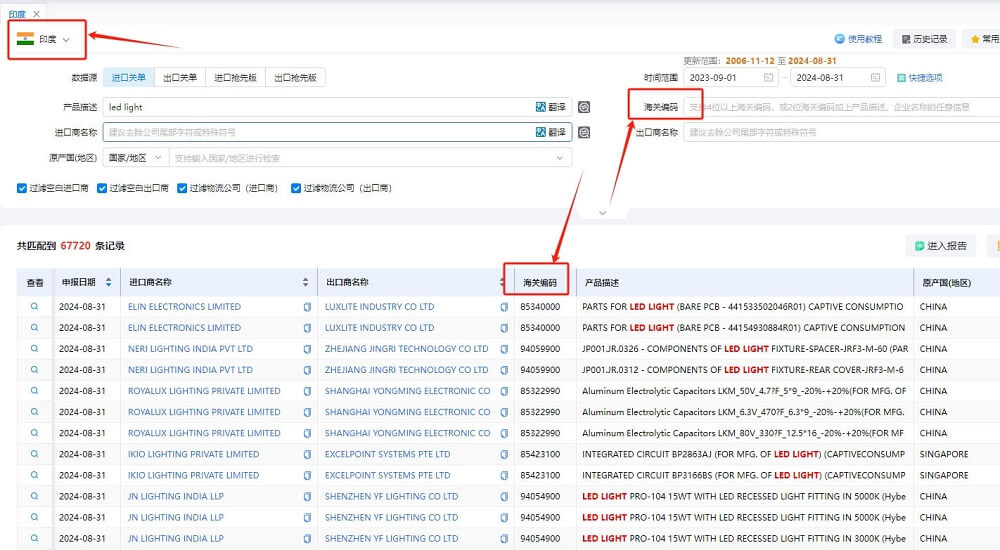
Task: Open ROYALUX LIGHTING PRIVATE LIMITED first link
Action: pyautogui.click(x=204, y=391)
